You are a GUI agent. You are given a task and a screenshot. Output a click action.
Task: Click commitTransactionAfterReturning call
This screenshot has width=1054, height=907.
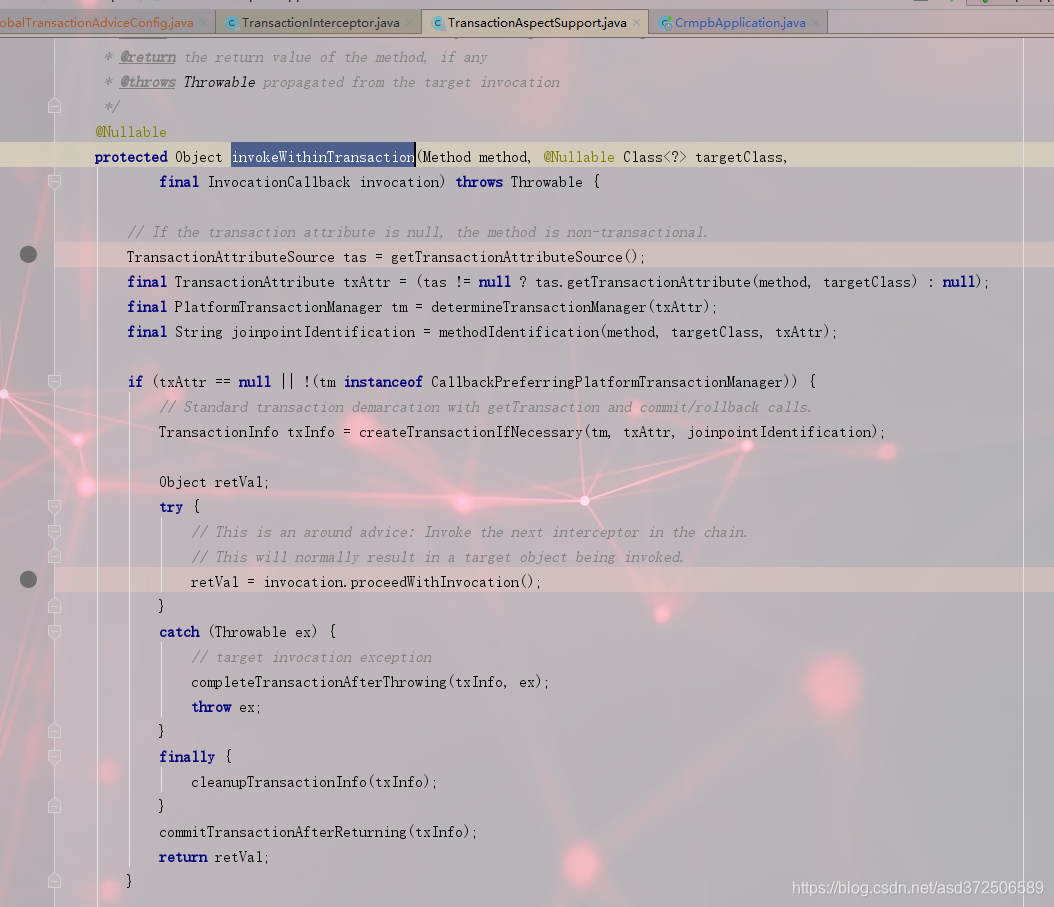coord(283,832)
